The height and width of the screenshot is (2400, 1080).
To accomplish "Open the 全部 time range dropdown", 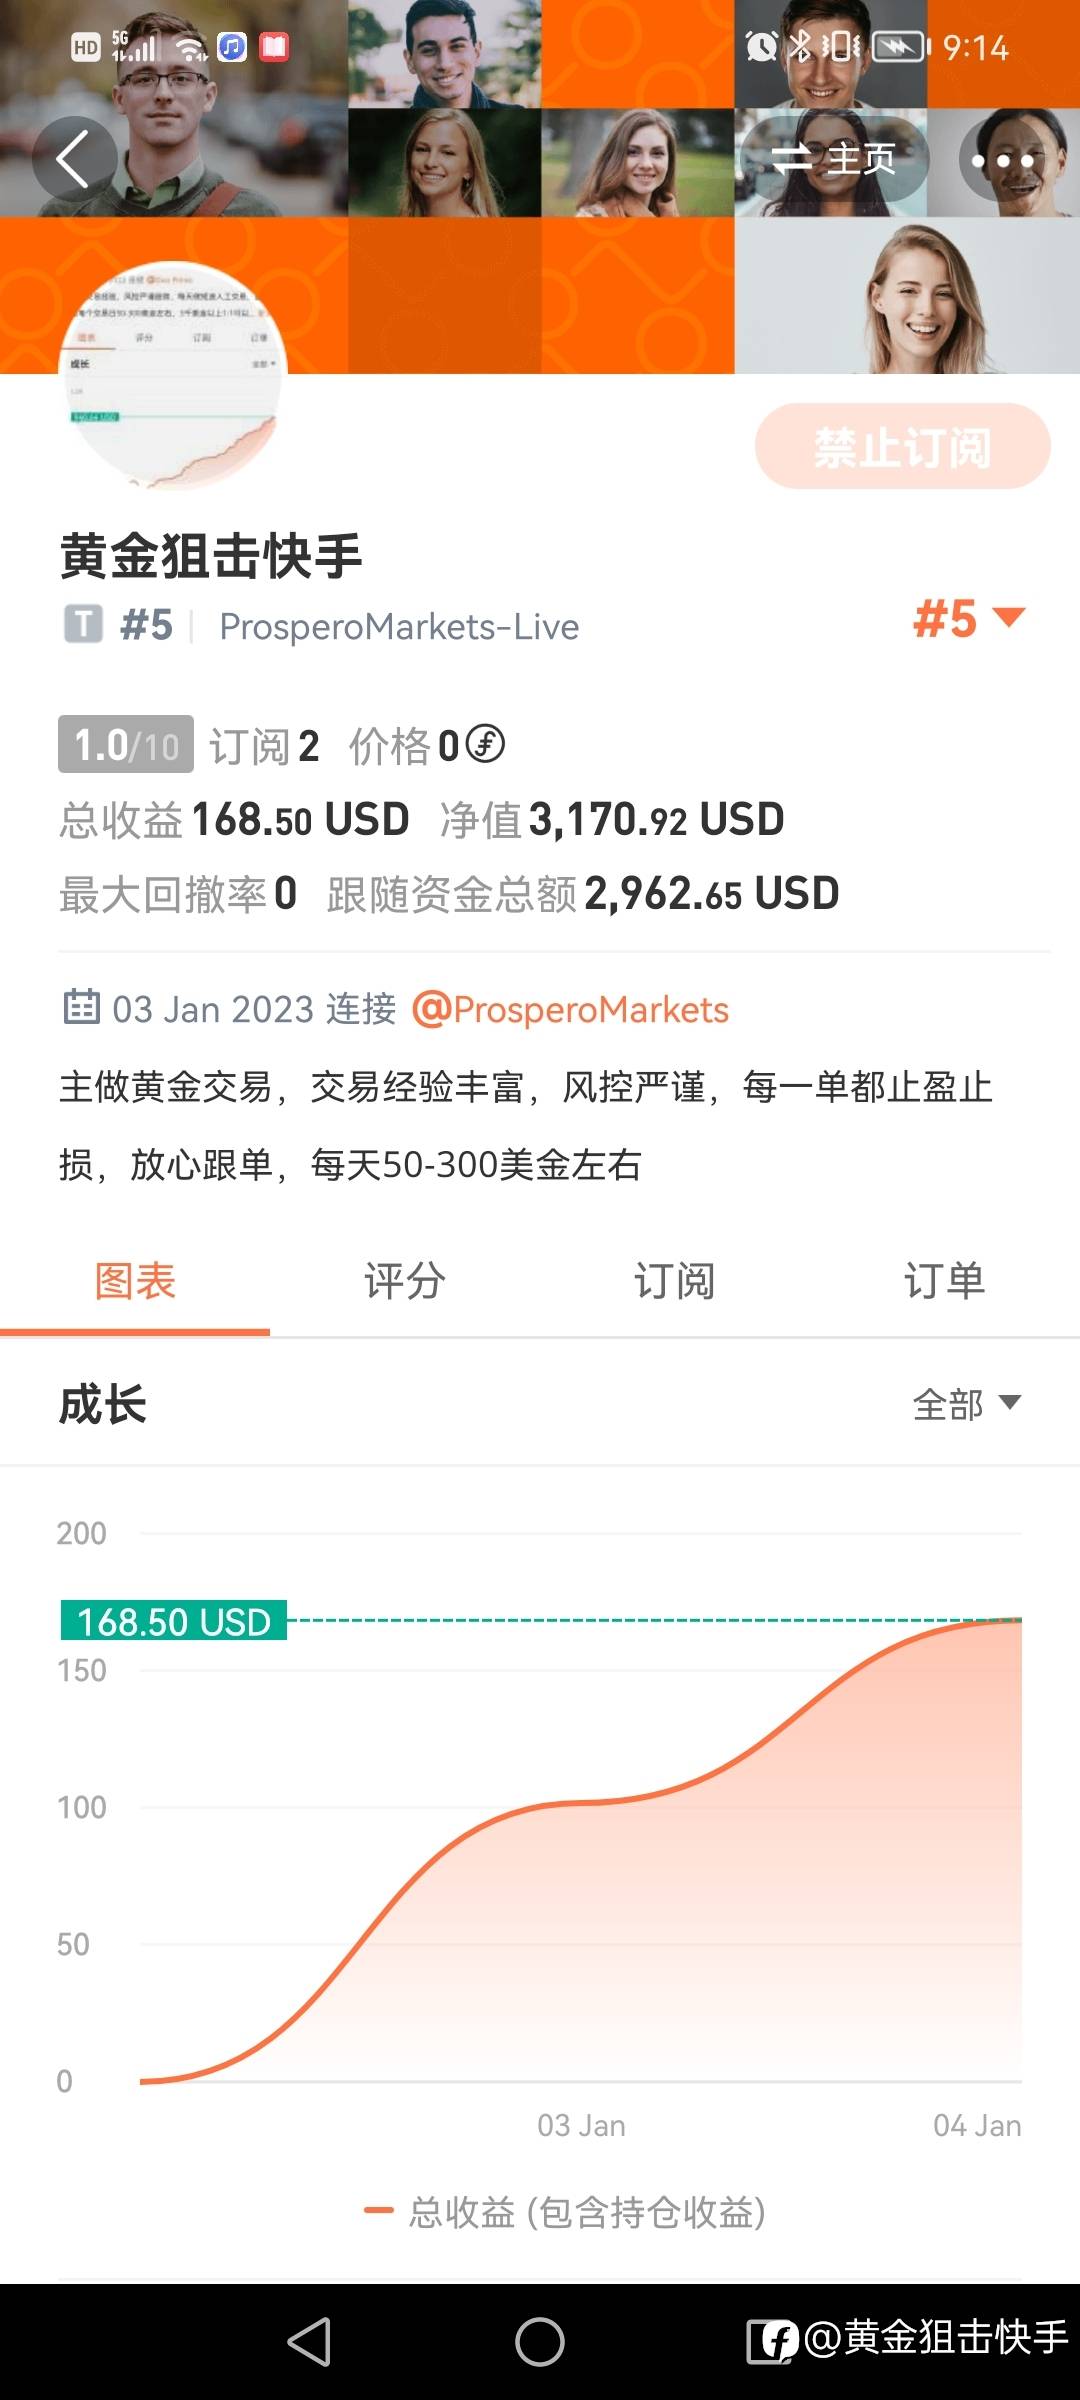I will [x=966, y=1404].
